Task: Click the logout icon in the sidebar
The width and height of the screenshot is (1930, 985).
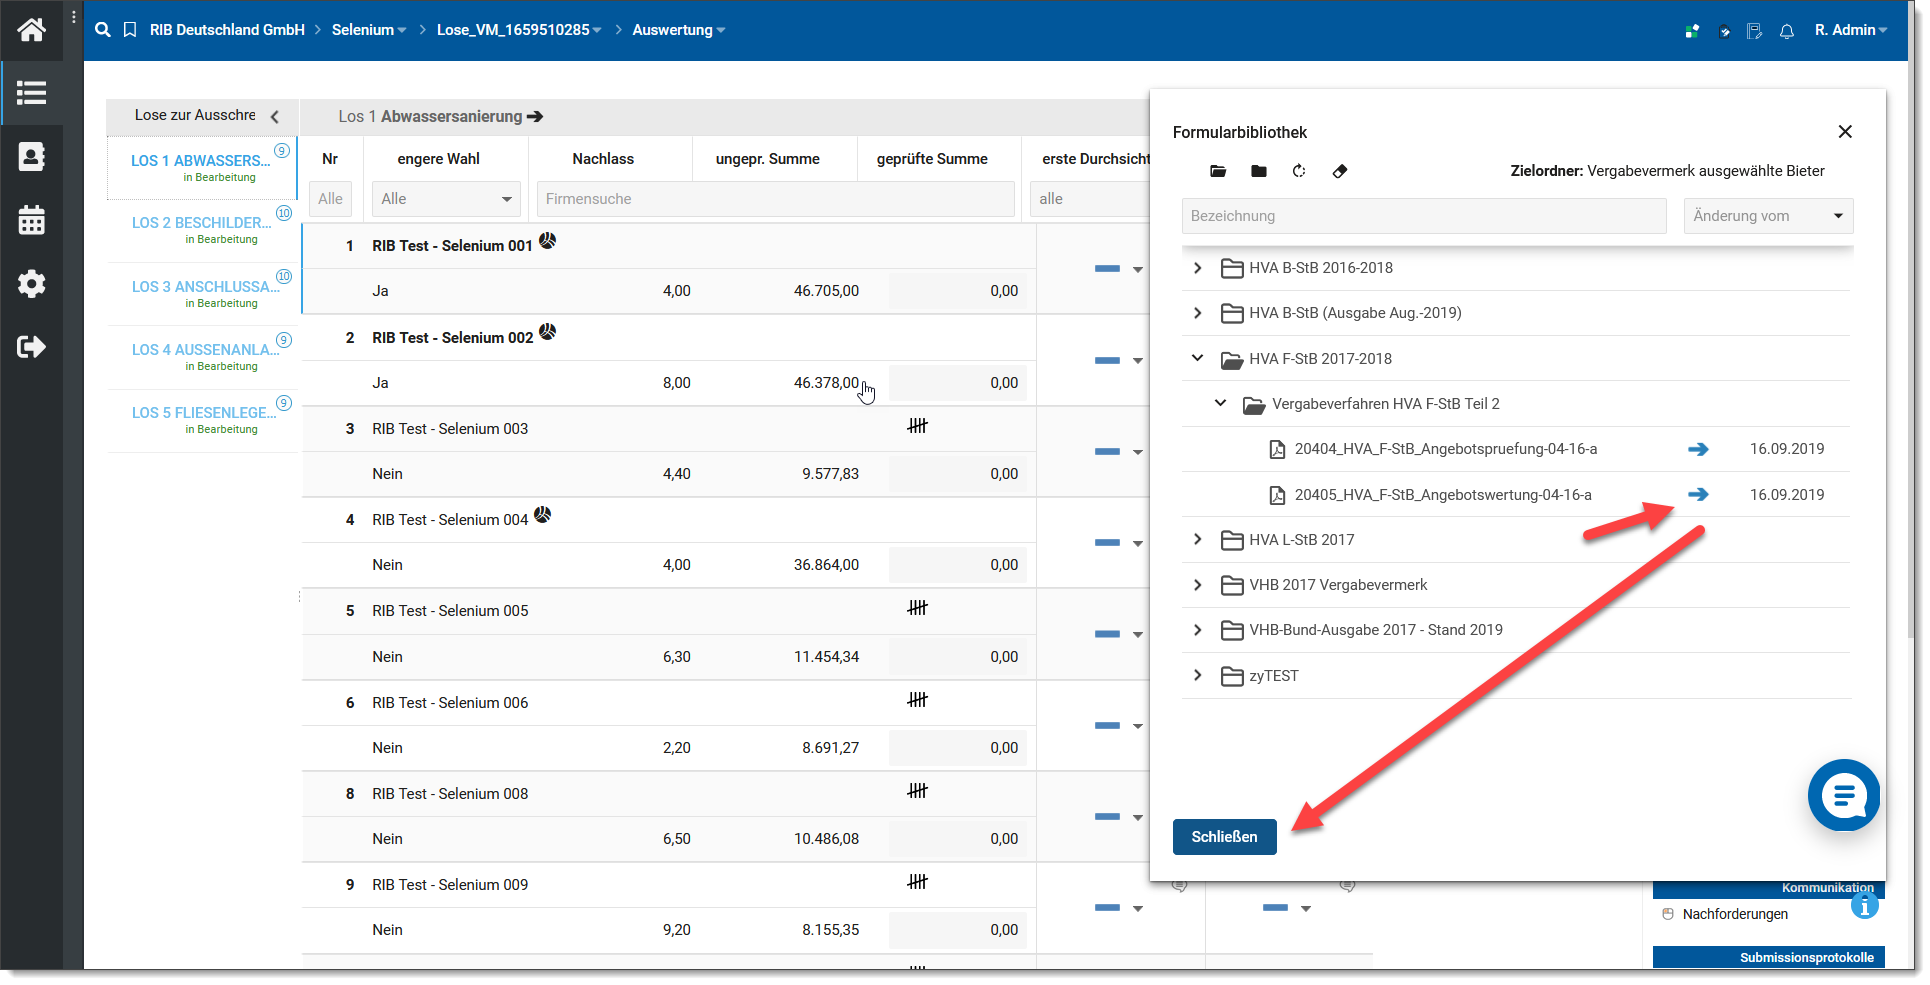Action: click(32, 347)
